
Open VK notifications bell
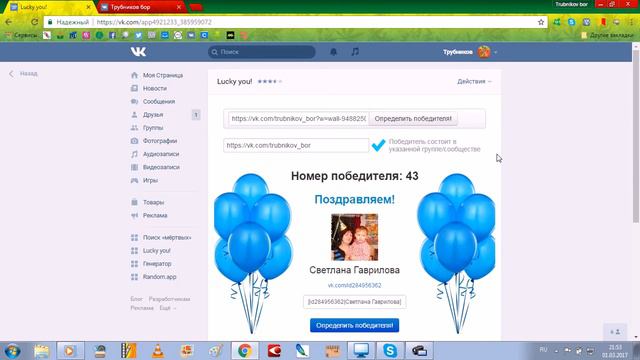(x=333, y=52)
